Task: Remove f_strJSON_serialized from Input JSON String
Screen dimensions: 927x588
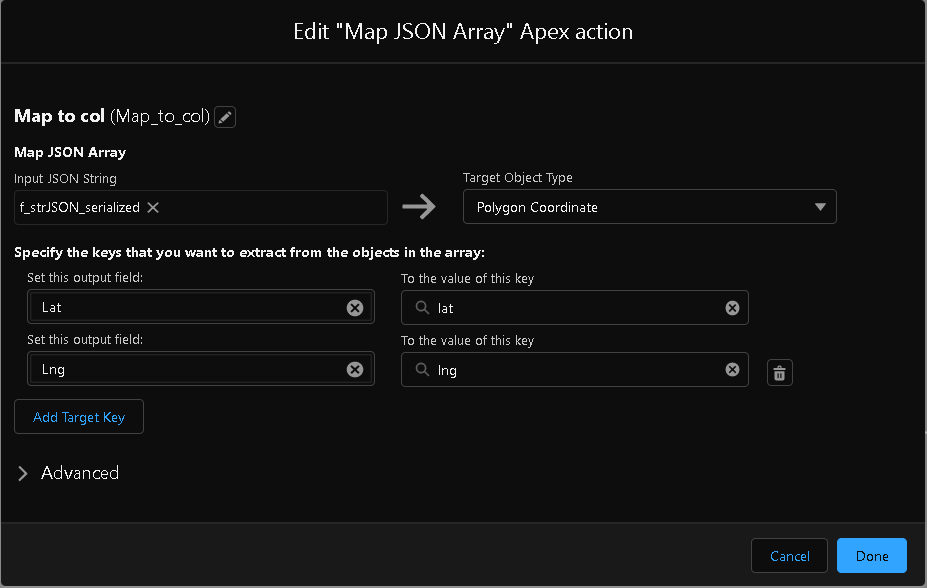Action: coord(153,207)
